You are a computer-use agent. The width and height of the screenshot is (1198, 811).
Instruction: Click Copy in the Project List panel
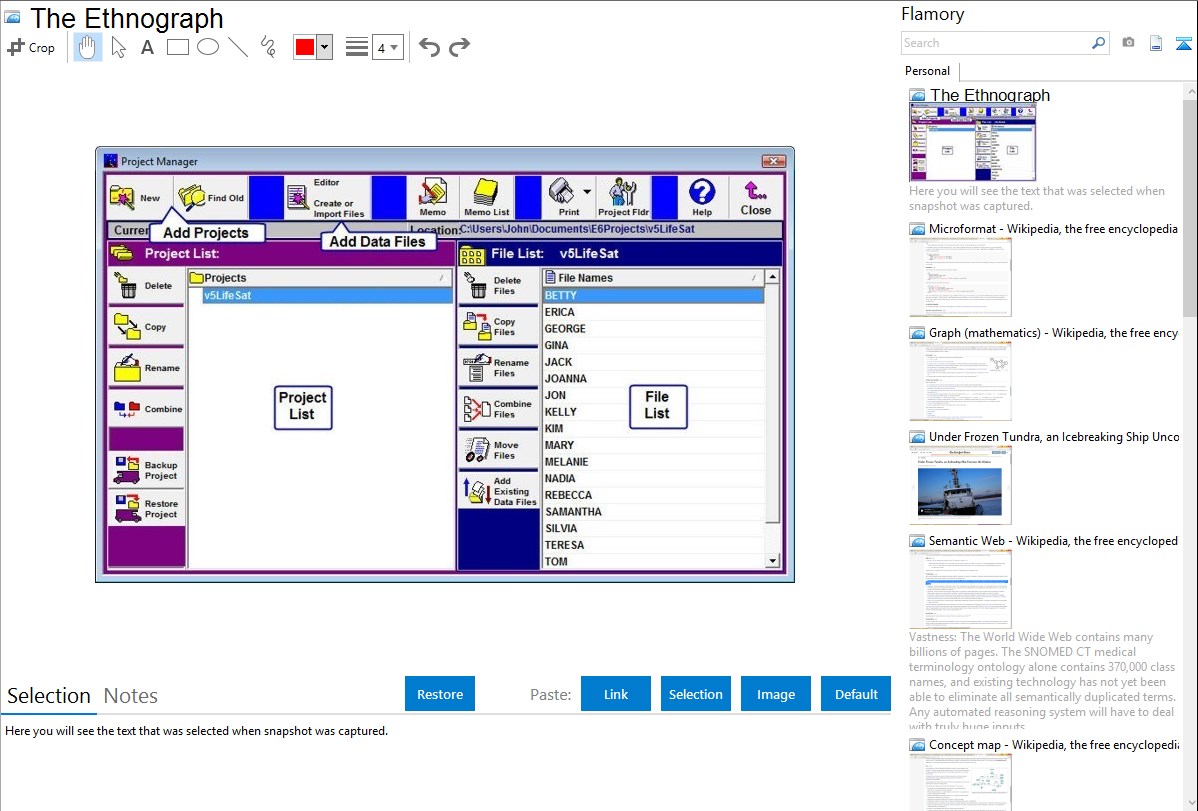point(146,327)
